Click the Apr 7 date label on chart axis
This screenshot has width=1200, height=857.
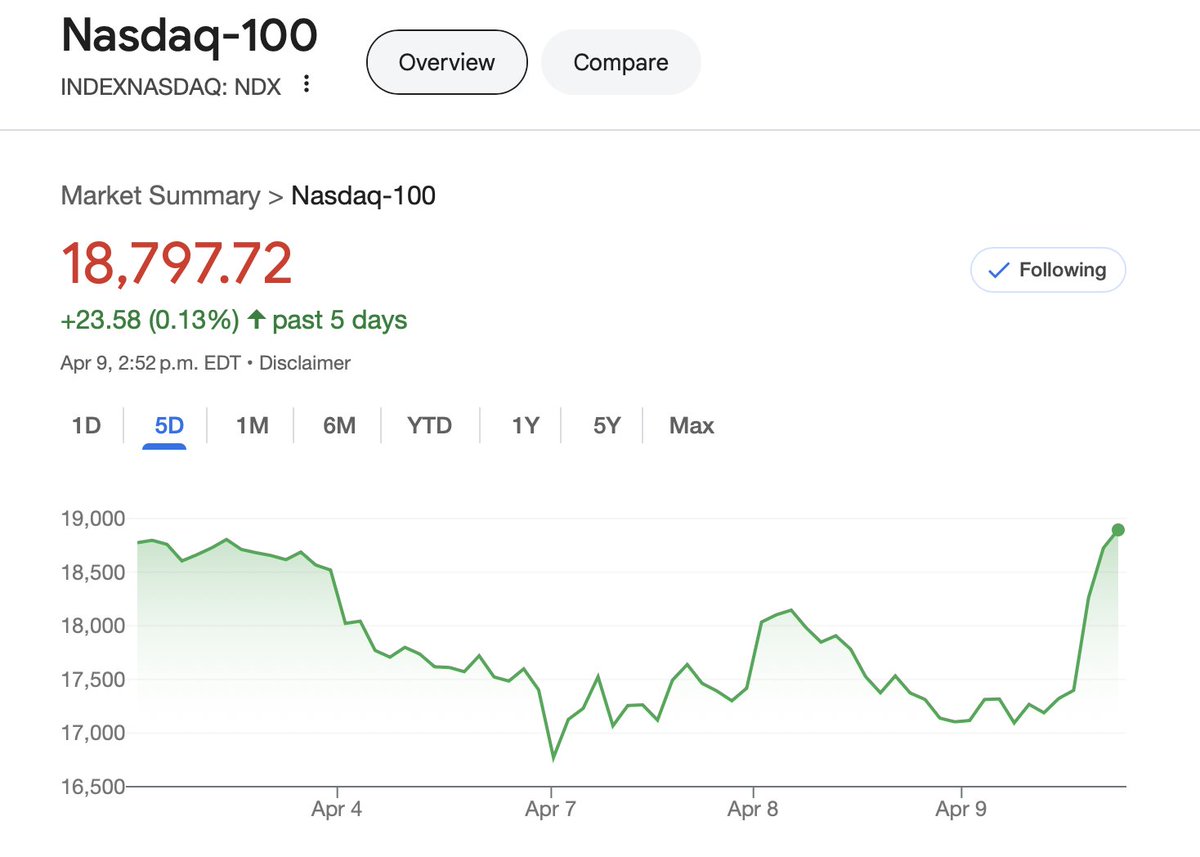pyautogui.click(x=551, y=810)
